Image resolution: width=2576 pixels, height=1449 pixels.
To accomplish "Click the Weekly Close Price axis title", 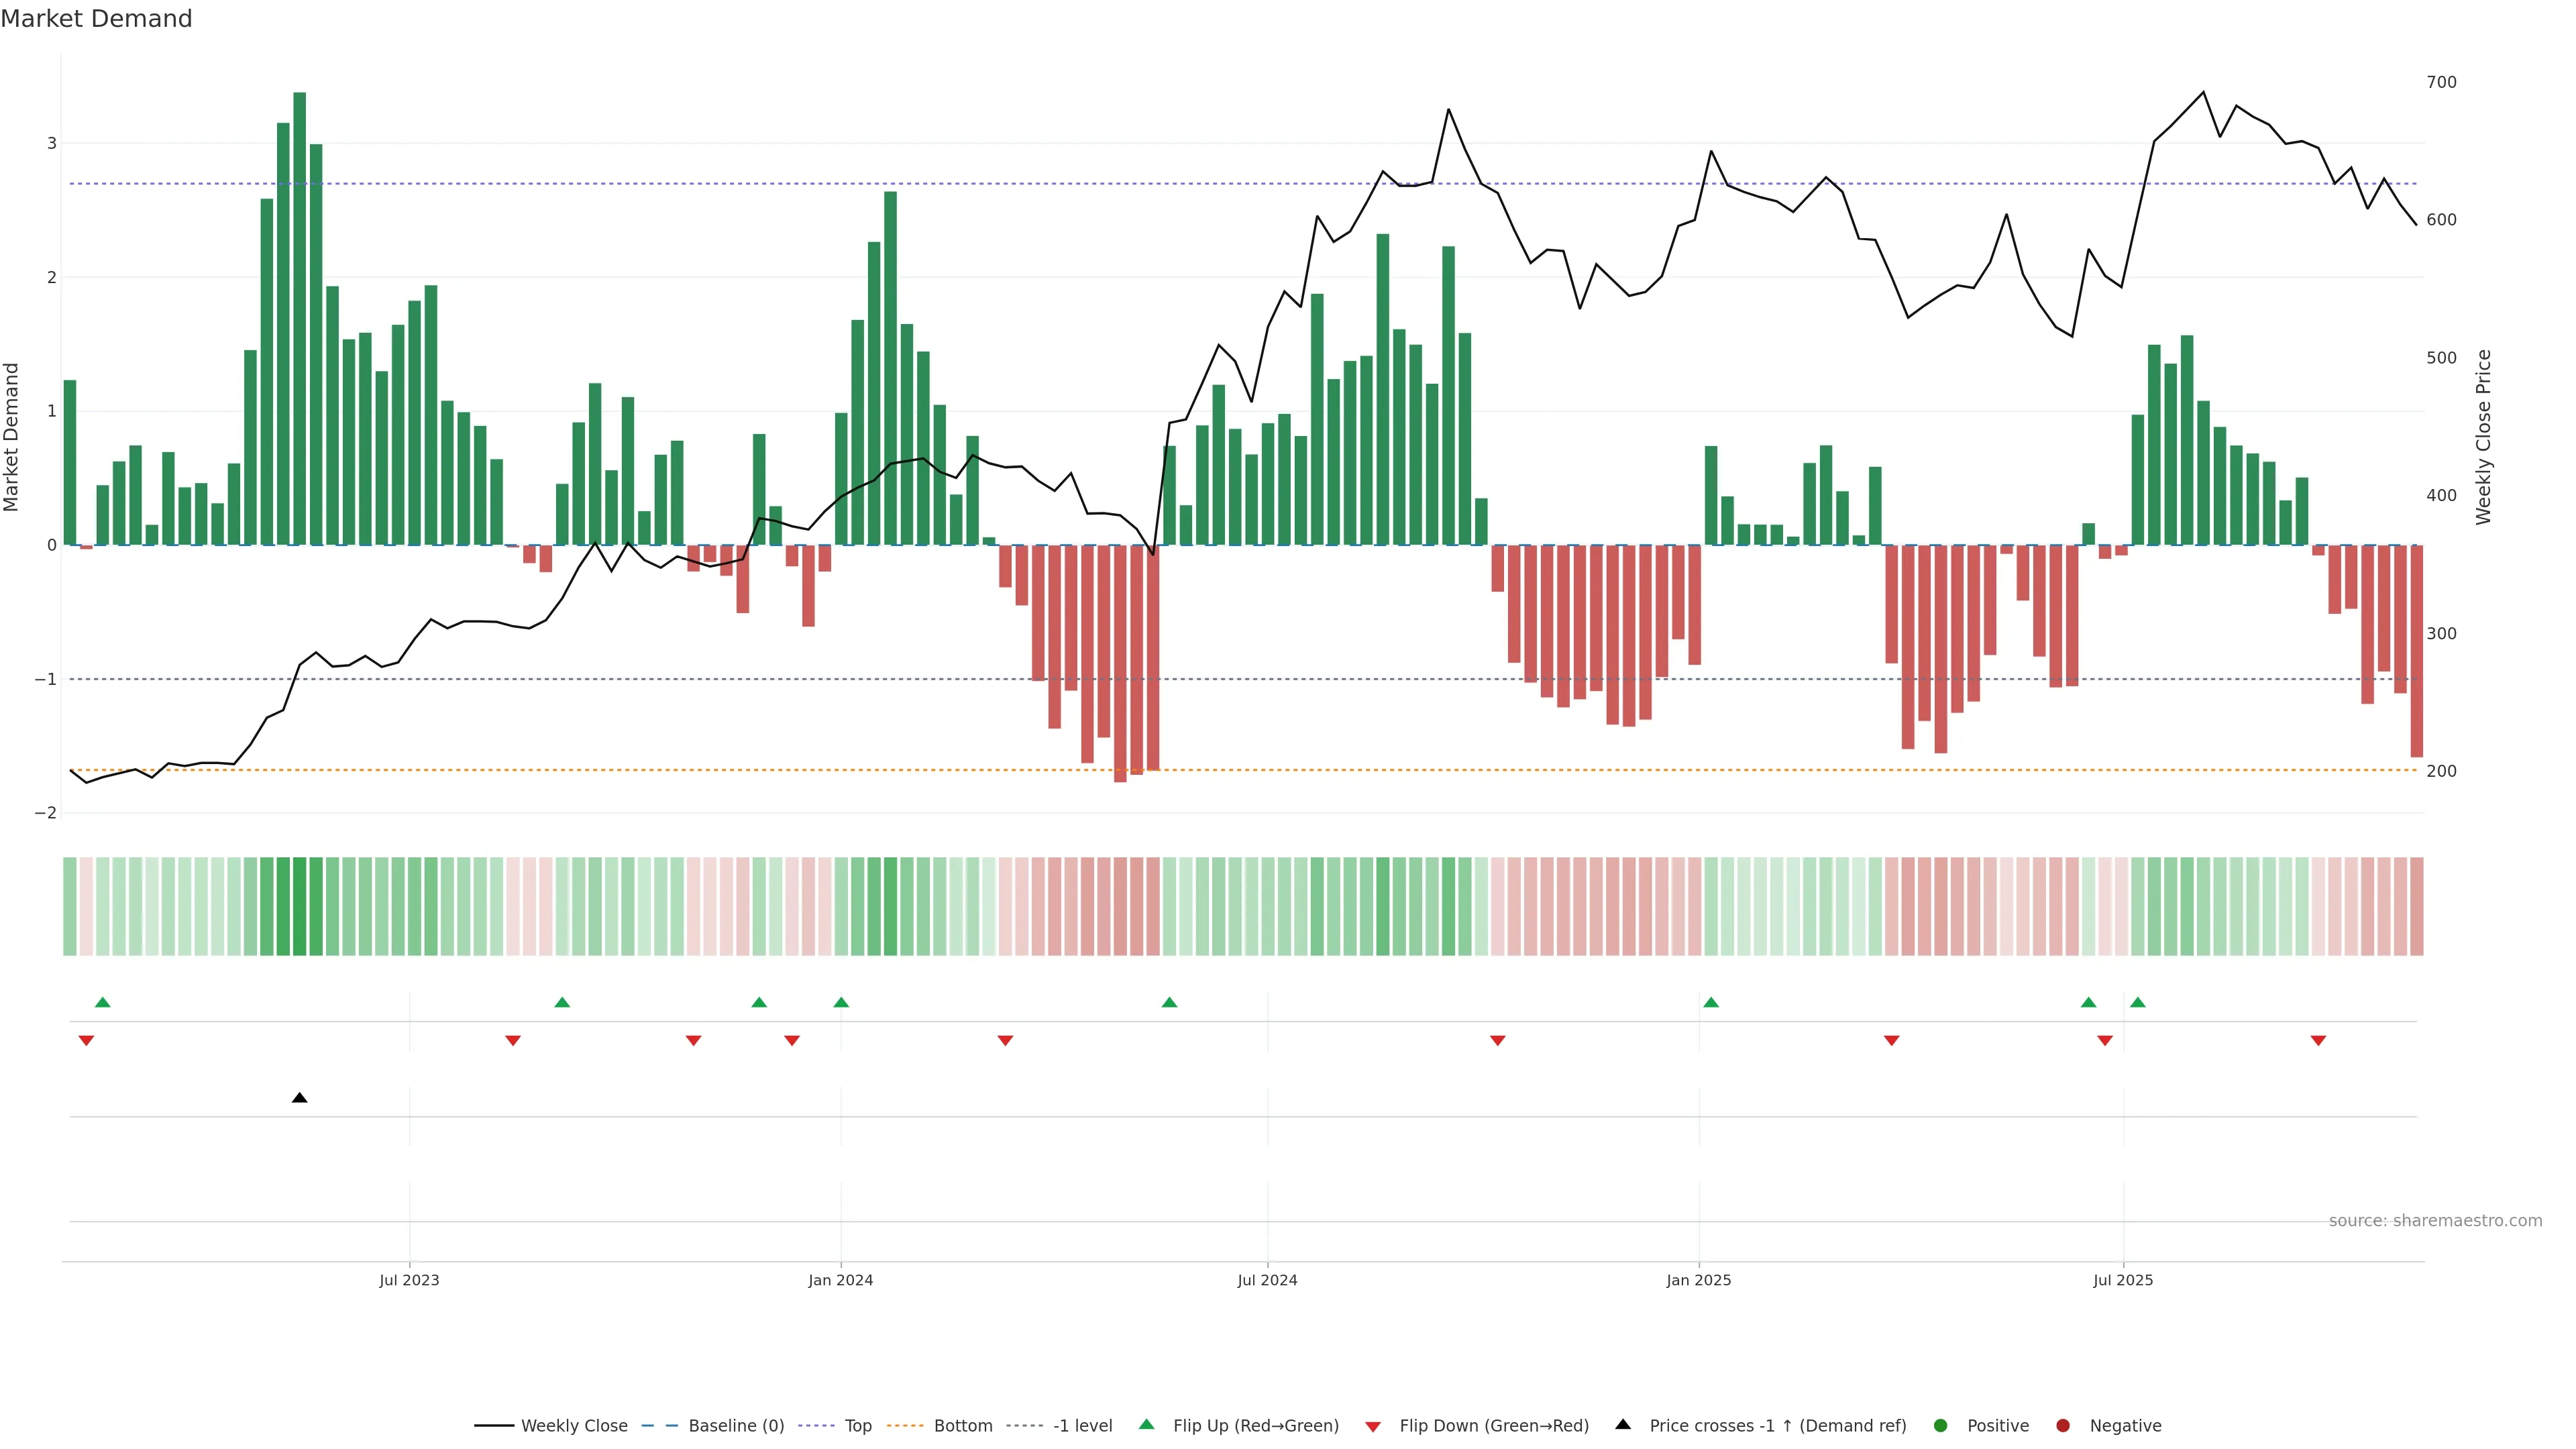I will (2483, 437).
